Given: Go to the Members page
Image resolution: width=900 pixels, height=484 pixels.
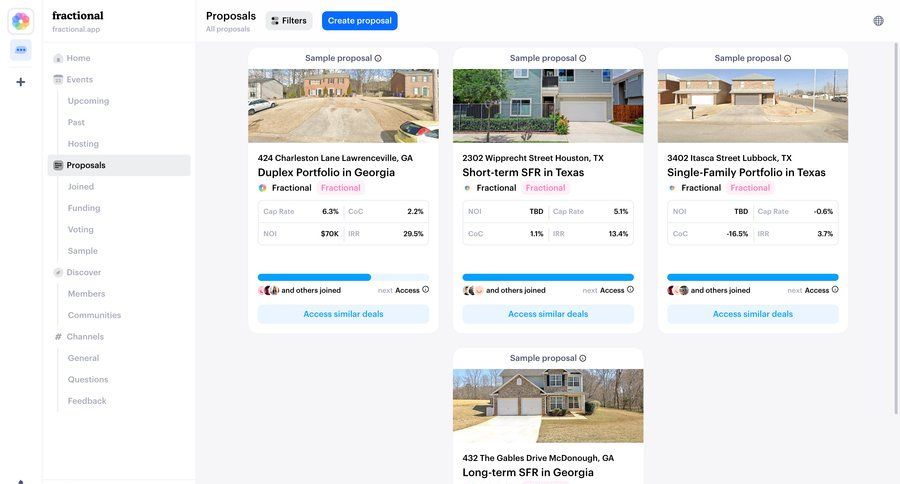Looking at the screenshot, I should pos(86,294).
